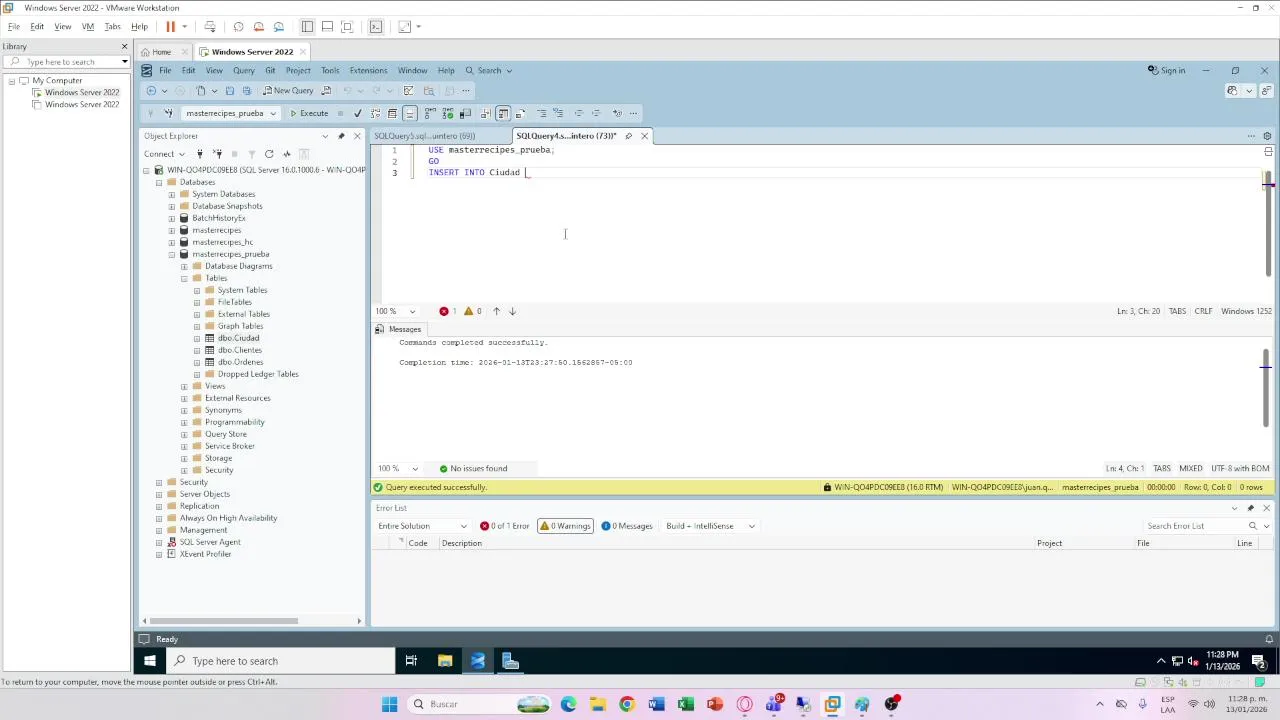Open File Explorer on guest taskbar
The height and width of the screenshot is (720, 1280).
click(x=445, y=661)
